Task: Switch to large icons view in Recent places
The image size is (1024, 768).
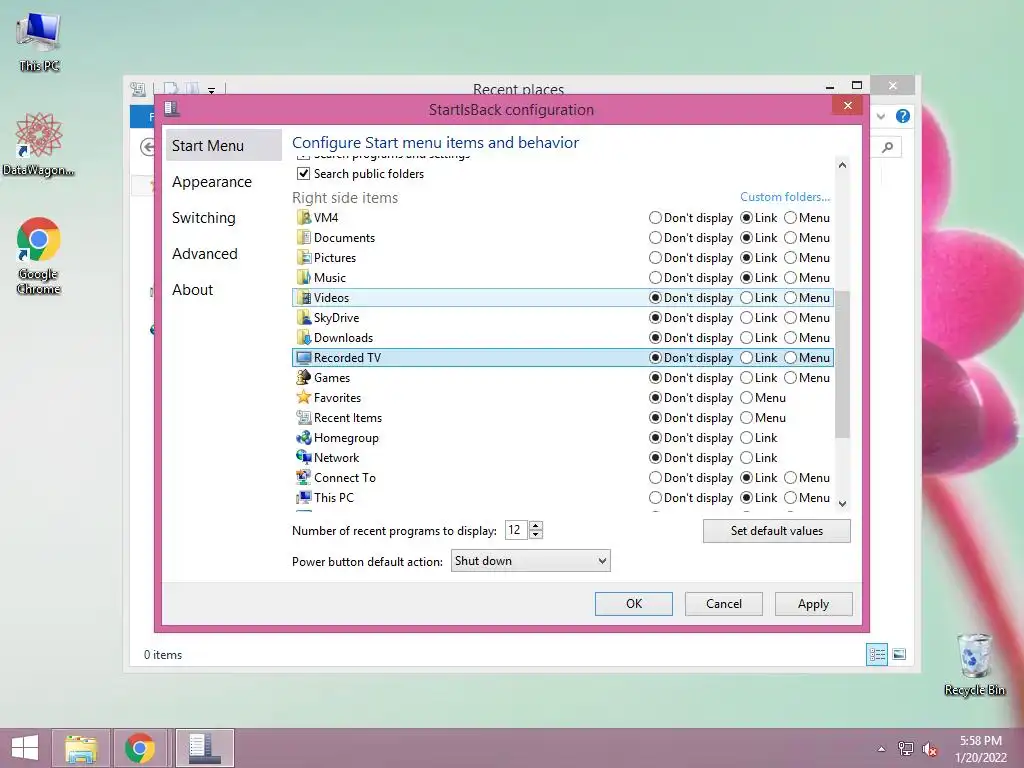Action: tap(899, 654)
